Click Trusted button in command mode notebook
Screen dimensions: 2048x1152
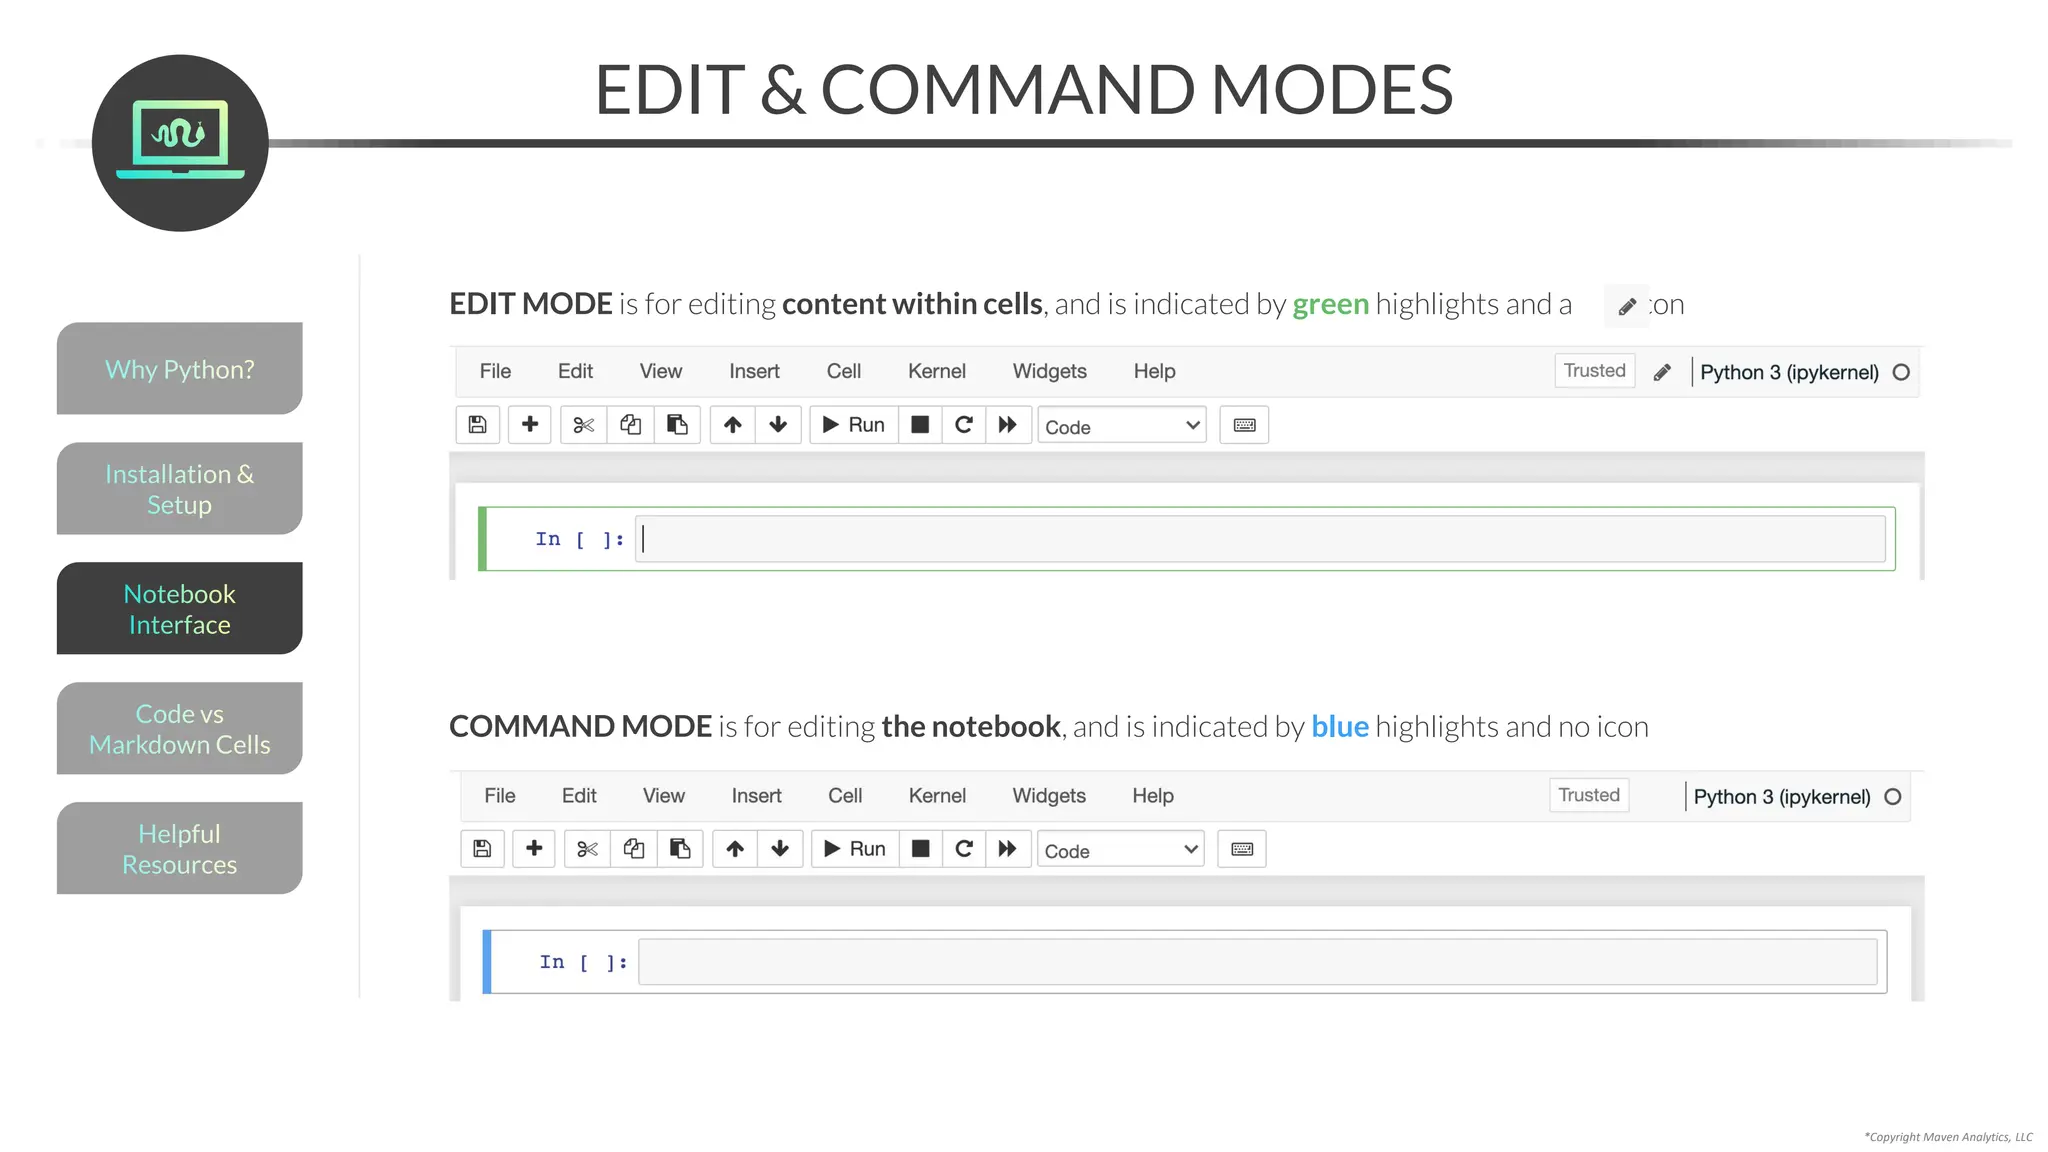click(1589, 795)
